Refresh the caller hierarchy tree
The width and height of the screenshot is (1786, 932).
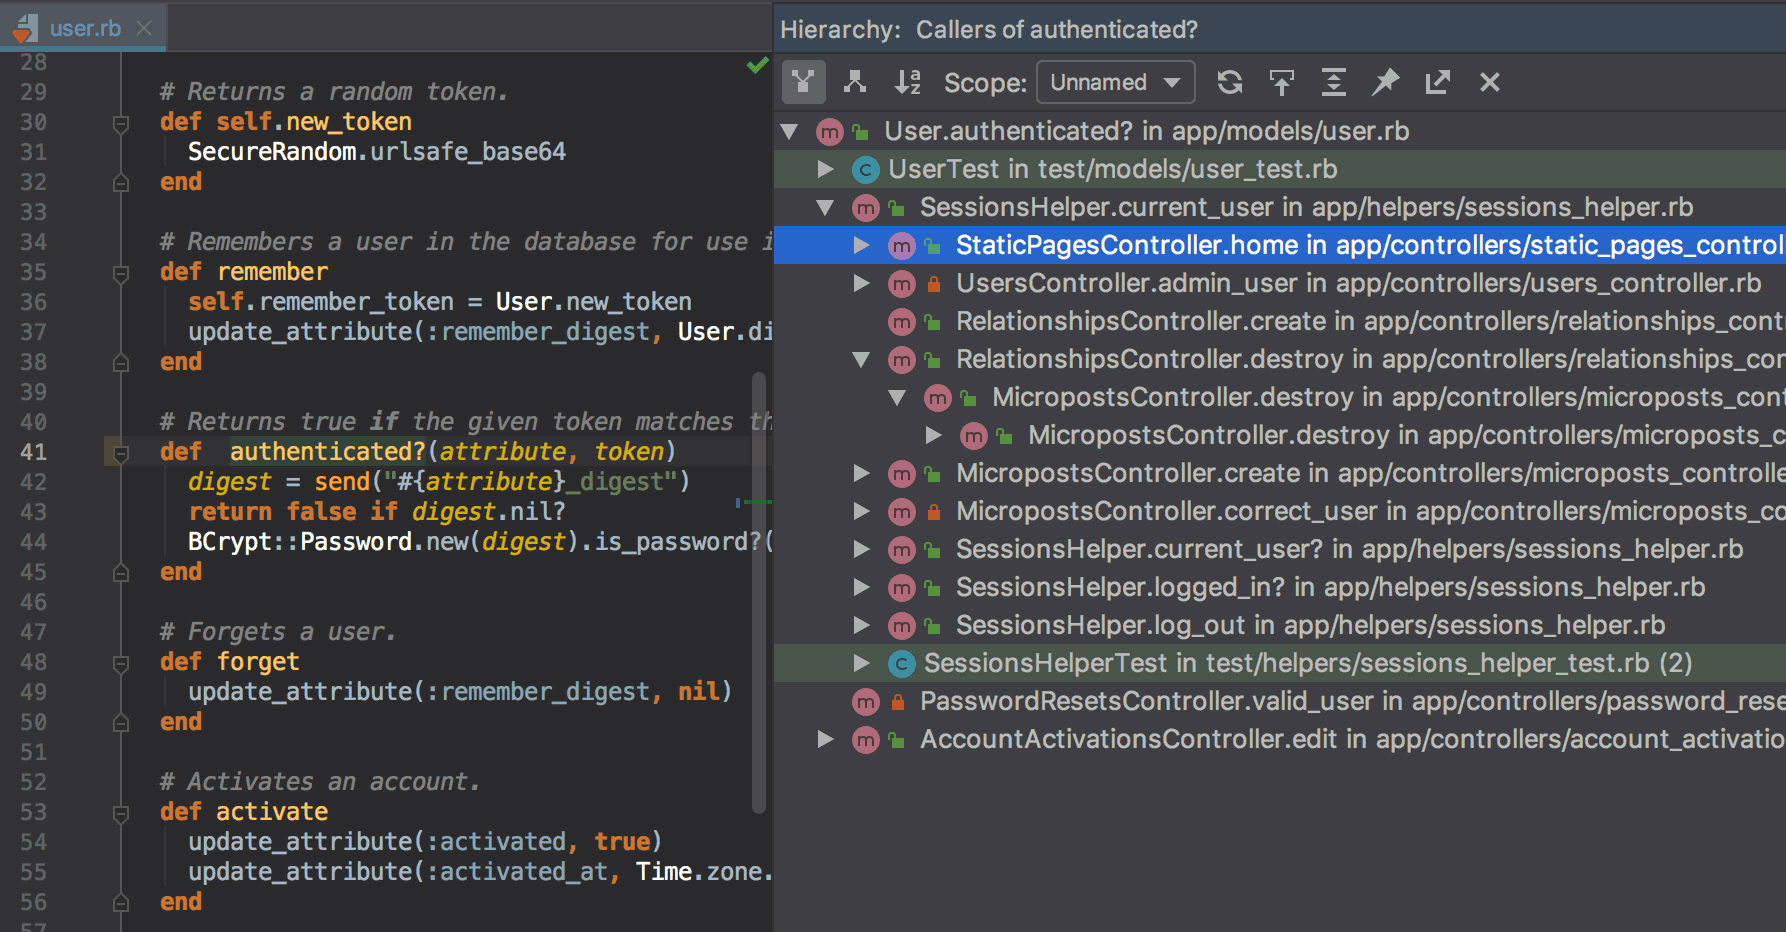[x=1229, y=82]
